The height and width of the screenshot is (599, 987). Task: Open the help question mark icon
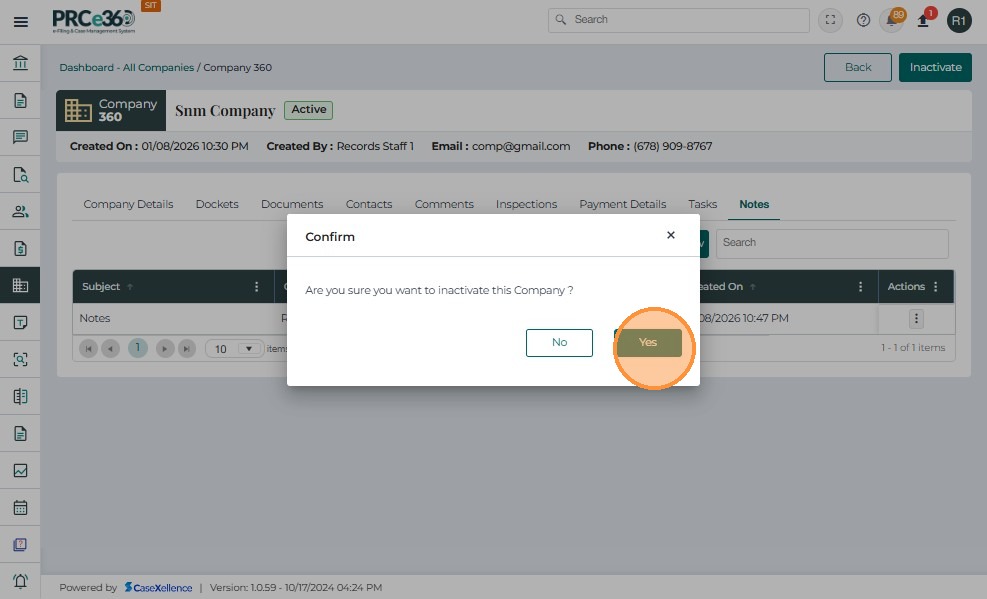(863, 20)
